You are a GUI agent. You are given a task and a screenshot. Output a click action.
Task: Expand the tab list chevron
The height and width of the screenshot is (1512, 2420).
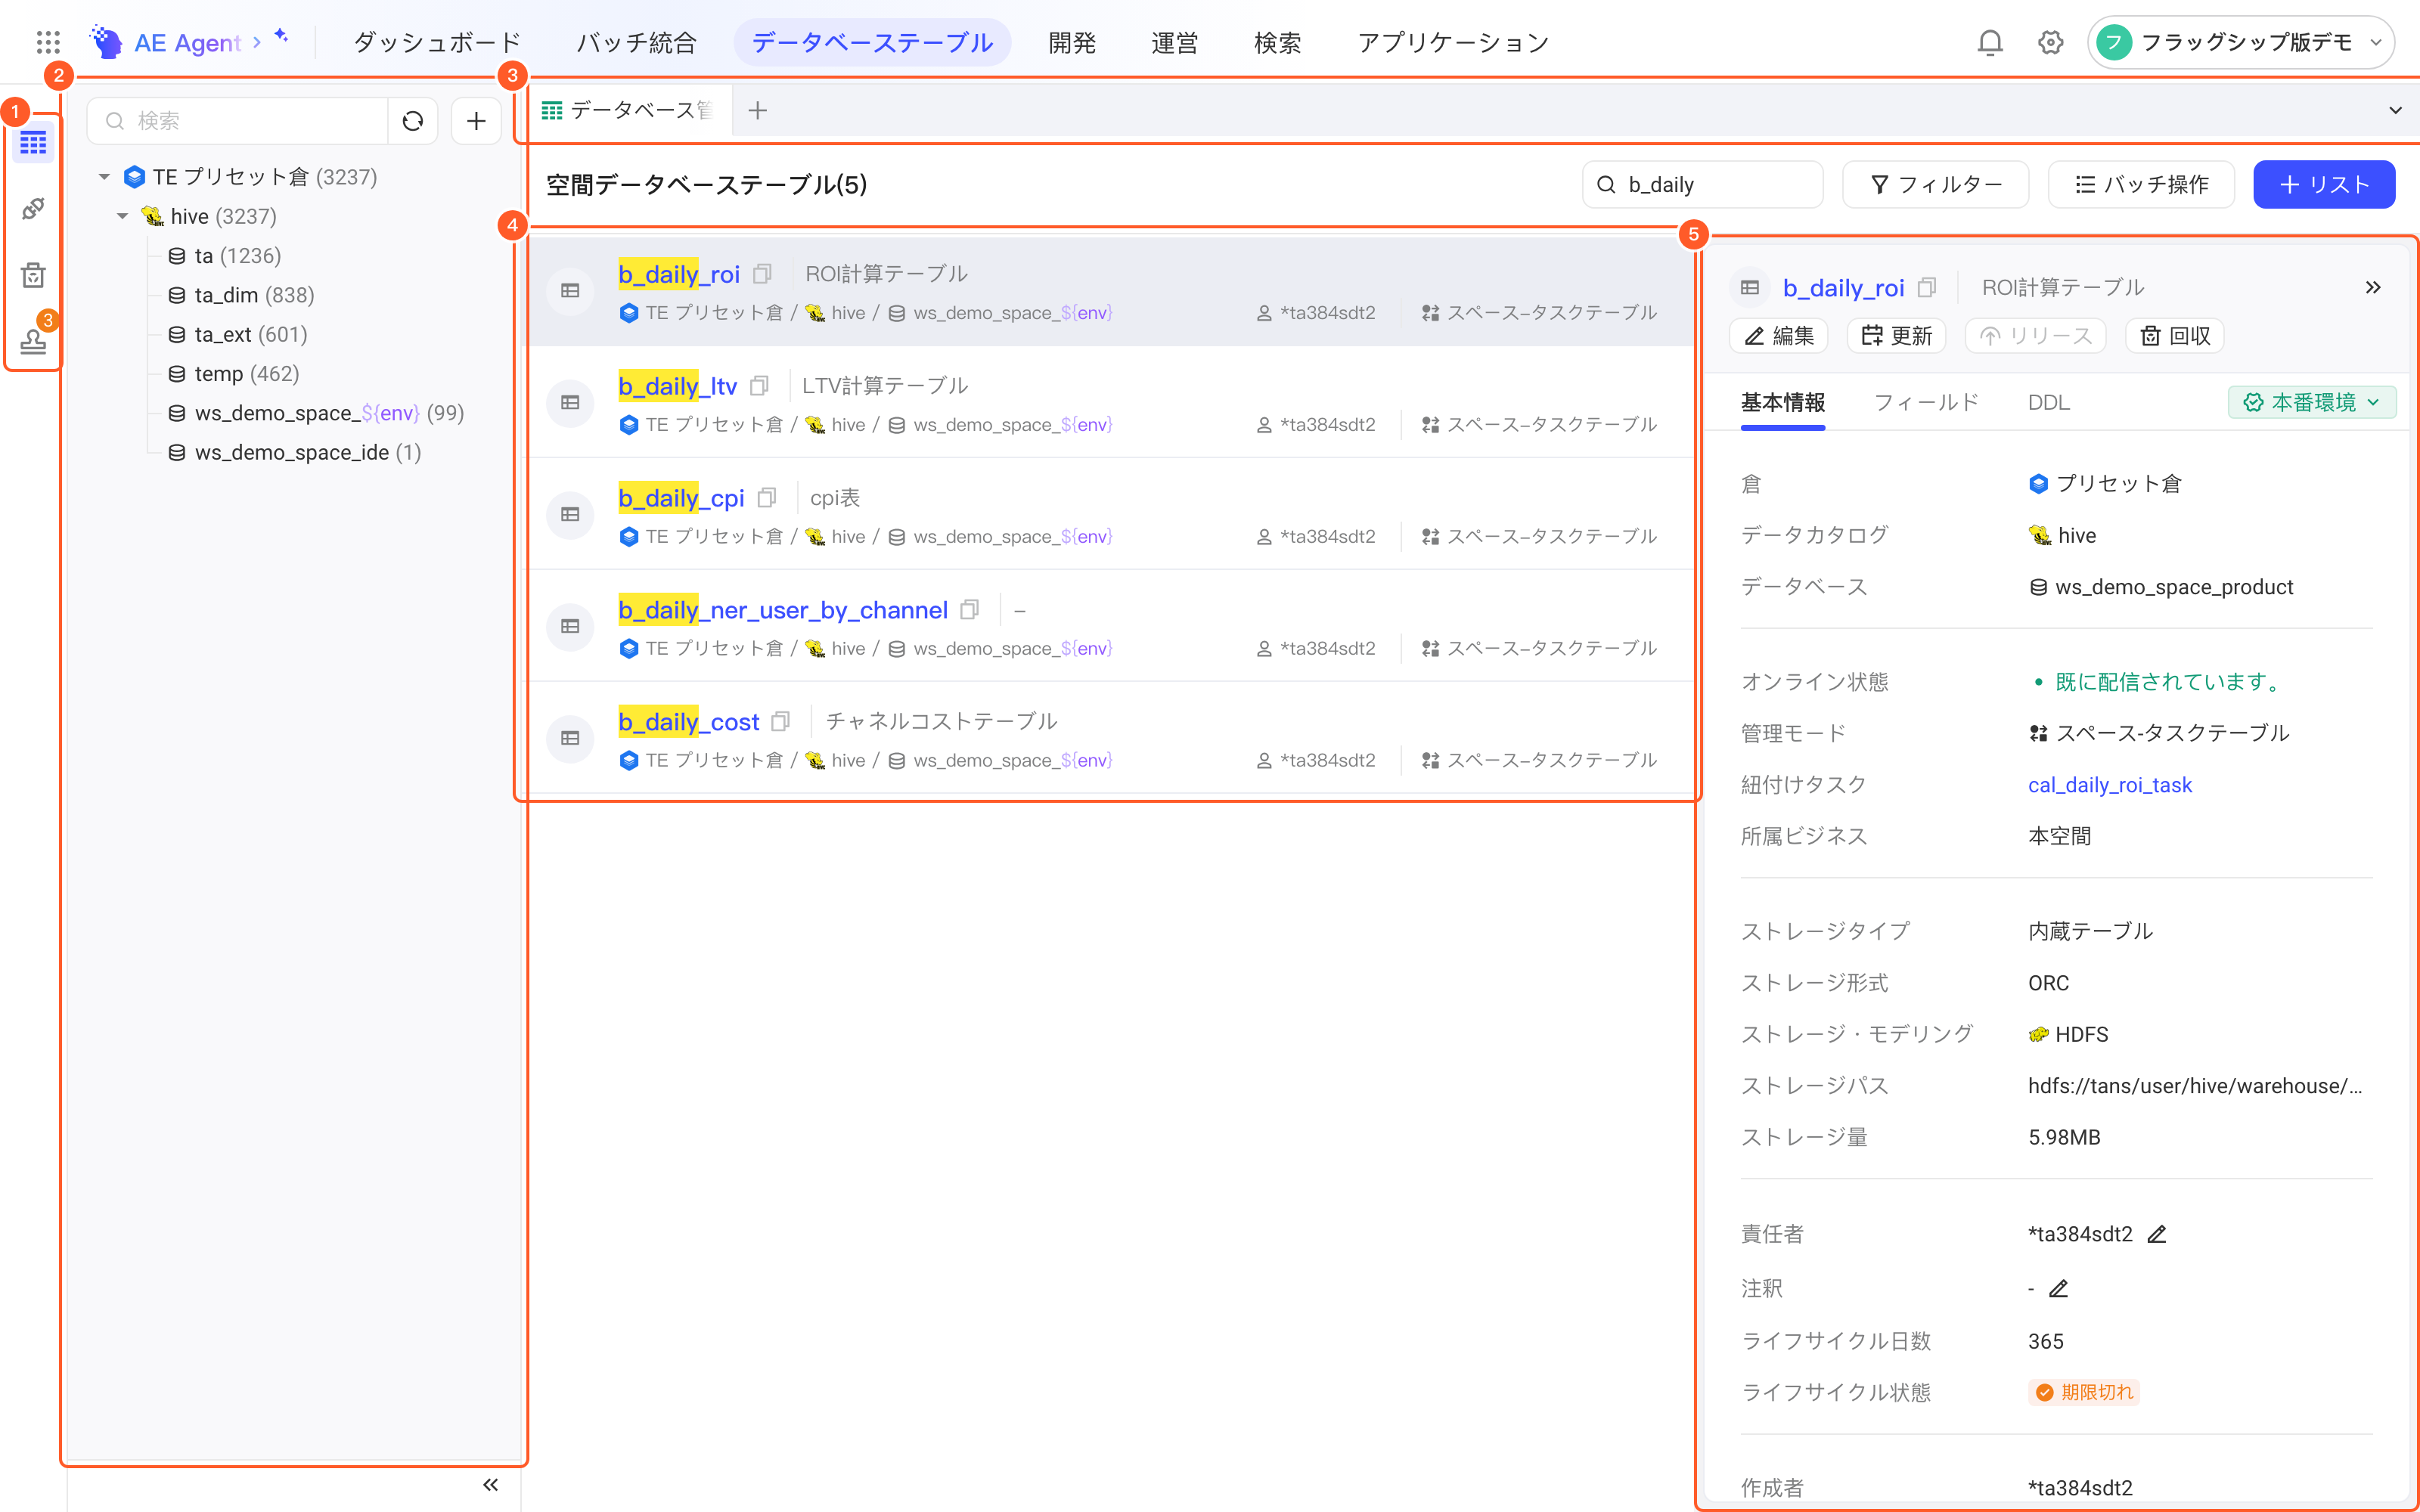(x=2395, y=110)
